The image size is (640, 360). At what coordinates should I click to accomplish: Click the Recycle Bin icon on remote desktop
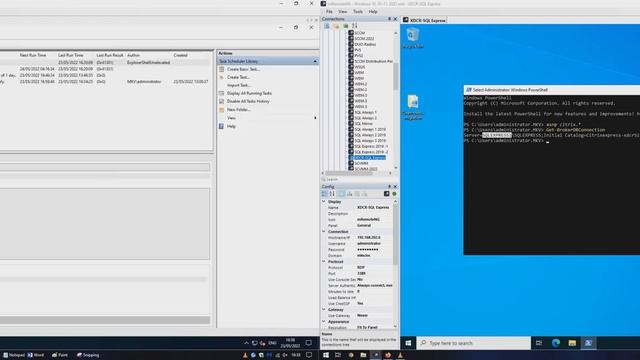tap(413, 38)
